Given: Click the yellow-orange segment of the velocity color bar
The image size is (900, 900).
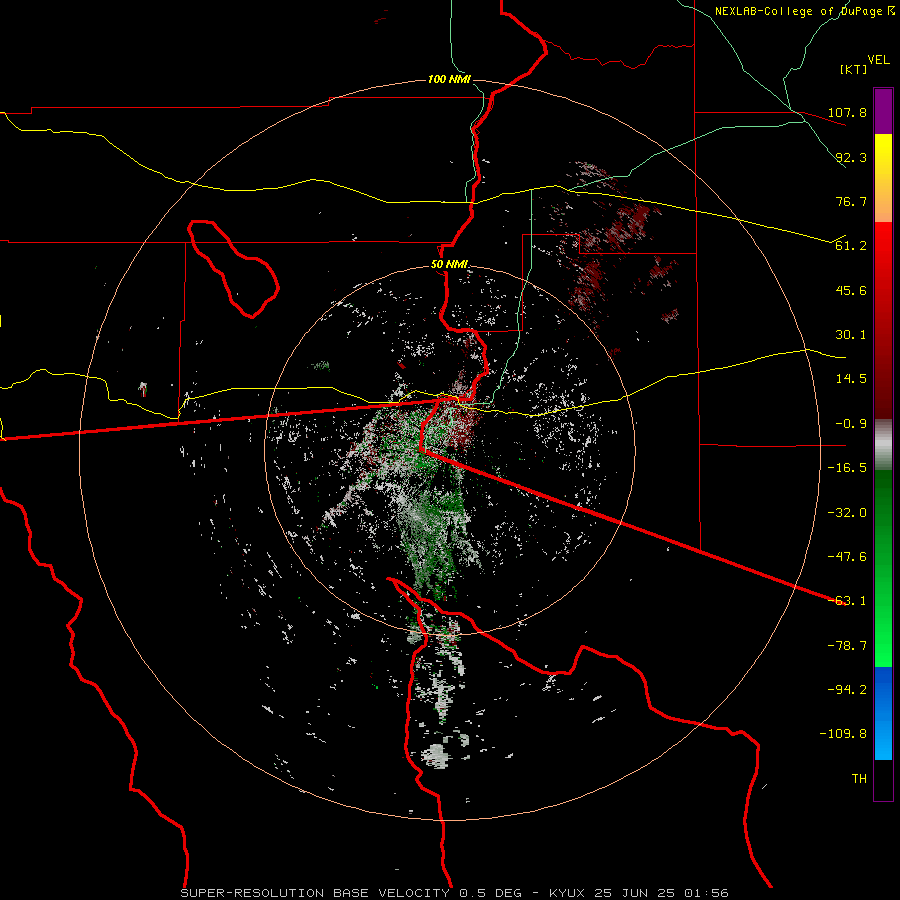Looking at the screenshot, I should pos(883,178).
